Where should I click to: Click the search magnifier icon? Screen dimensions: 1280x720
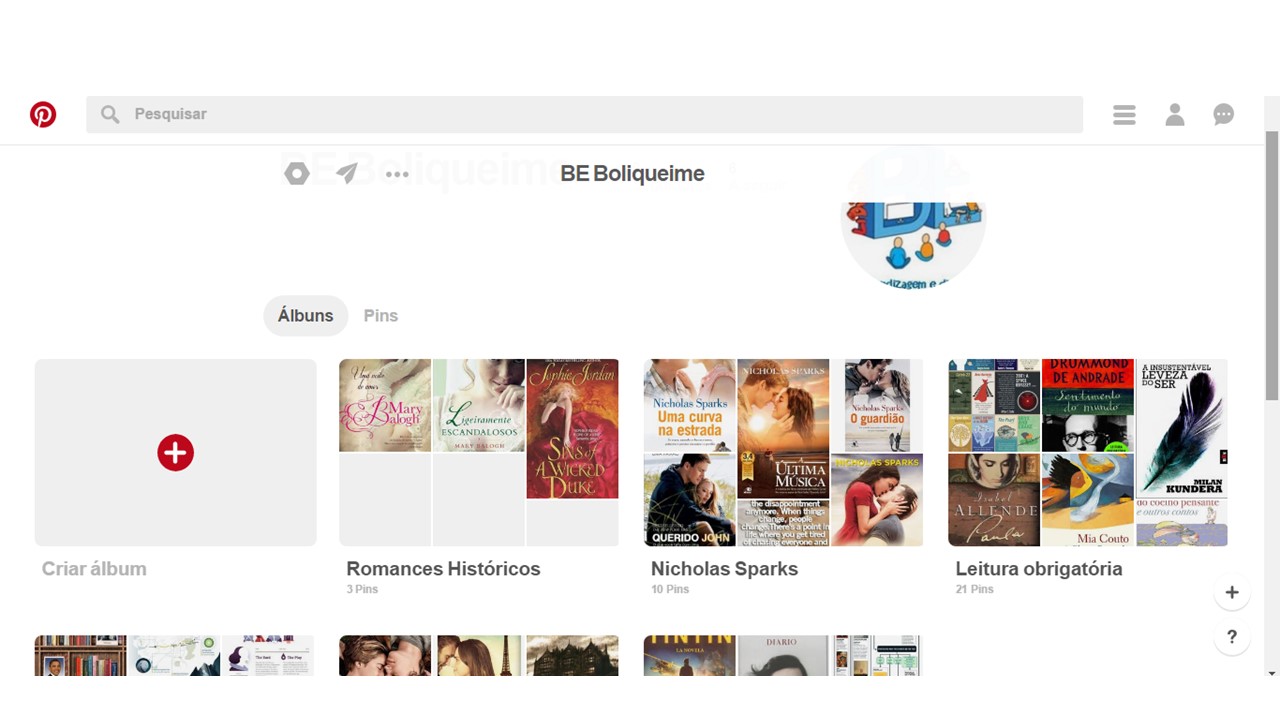pos(110,114)
